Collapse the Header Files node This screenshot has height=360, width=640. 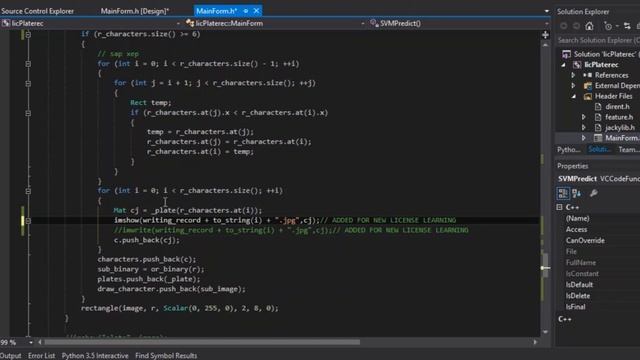click(574, 97)
